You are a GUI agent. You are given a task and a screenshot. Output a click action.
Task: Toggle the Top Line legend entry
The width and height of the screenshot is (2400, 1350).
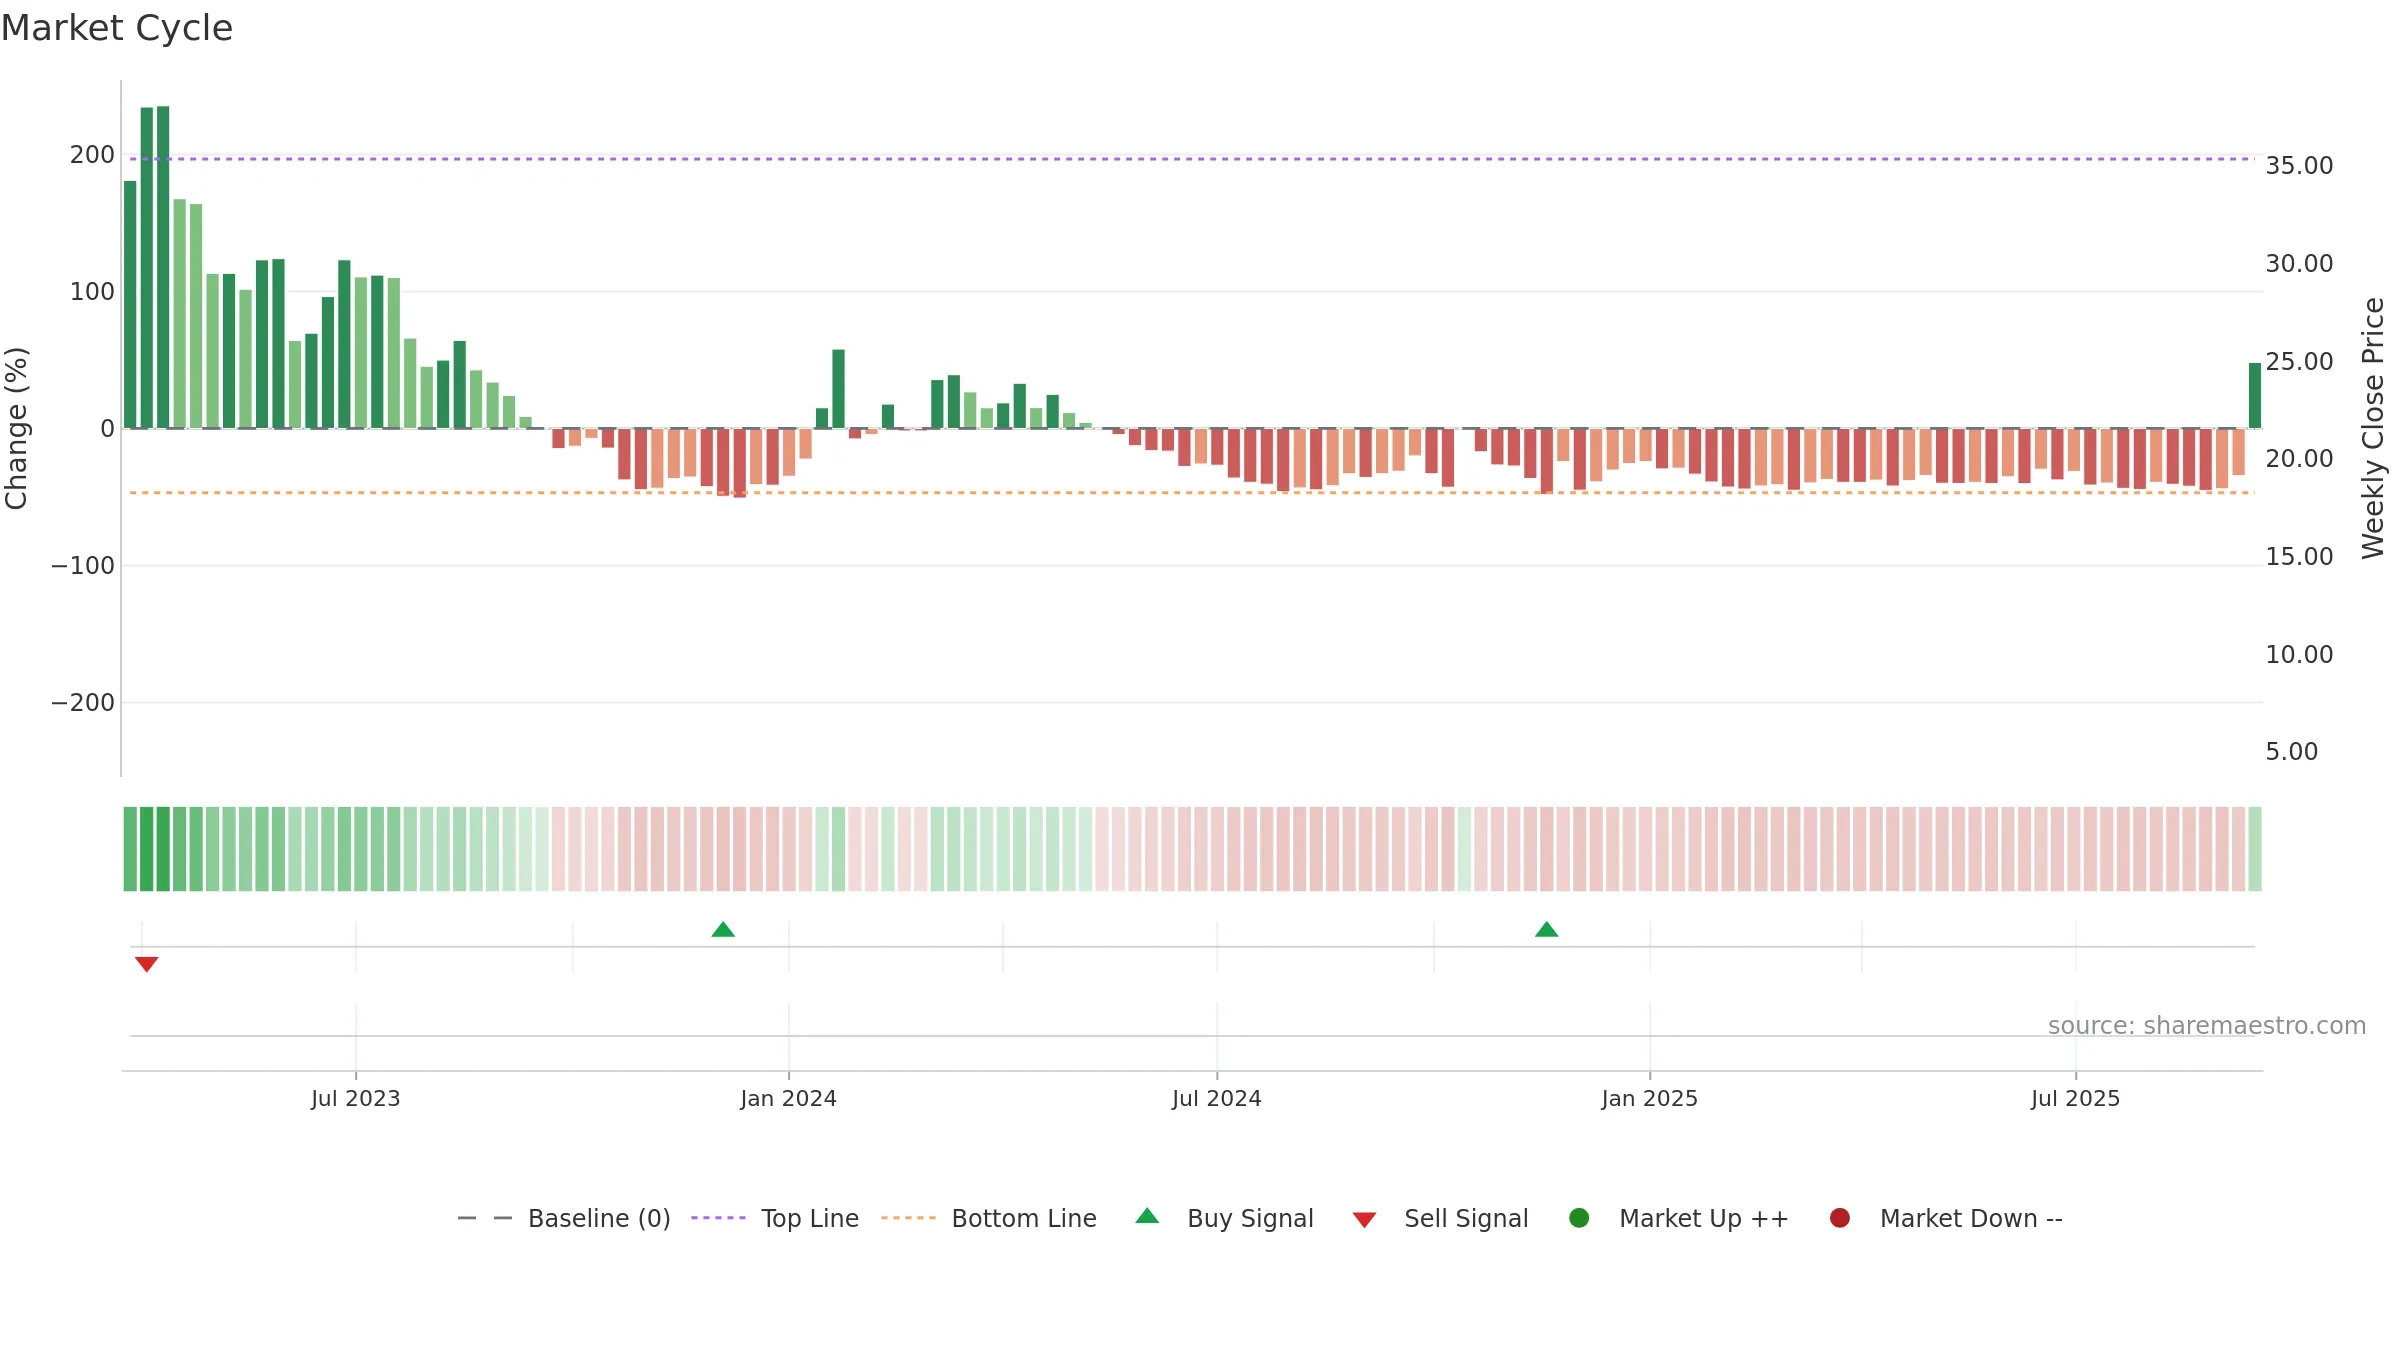coord(775,1218)
